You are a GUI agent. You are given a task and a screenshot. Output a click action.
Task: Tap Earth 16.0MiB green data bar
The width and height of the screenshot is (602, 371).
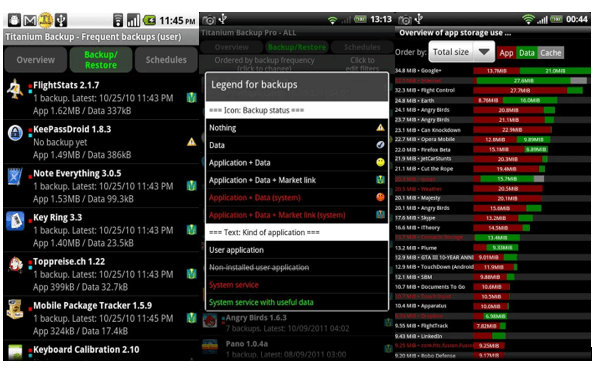(530, 100)
